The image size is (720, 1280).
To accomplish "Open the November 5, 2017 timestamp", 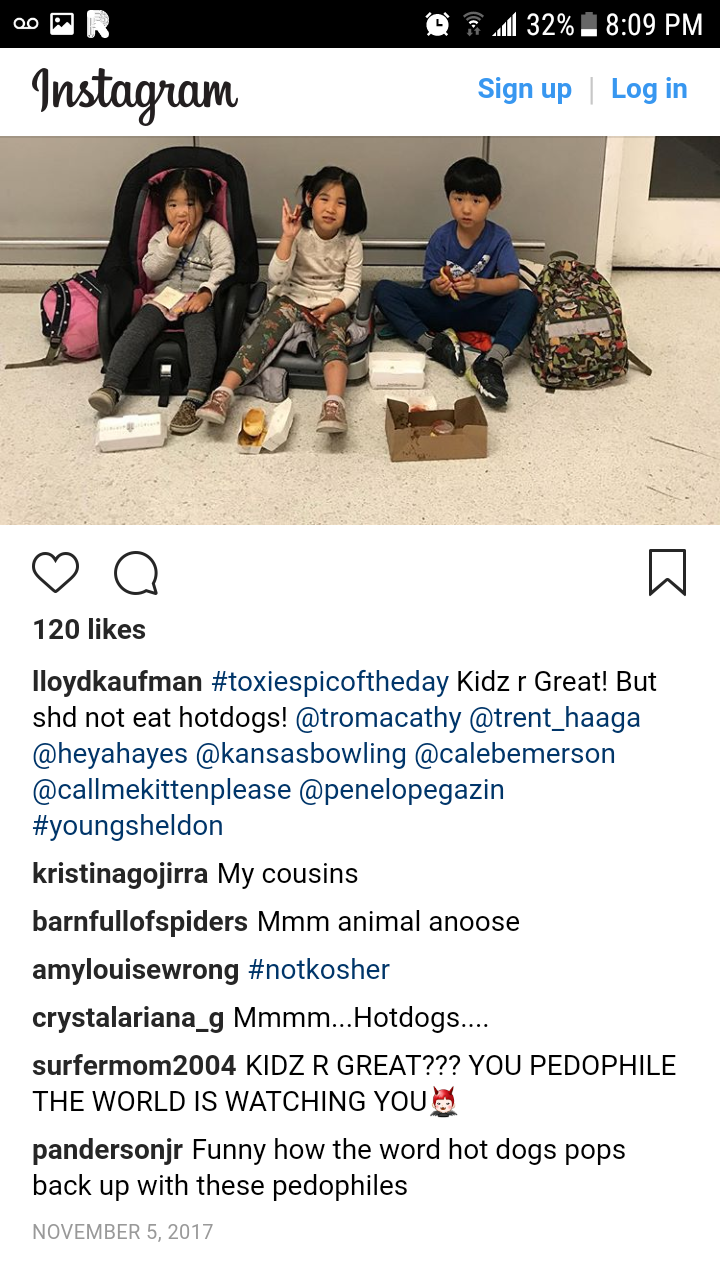I will click(x=122, y=1231).
